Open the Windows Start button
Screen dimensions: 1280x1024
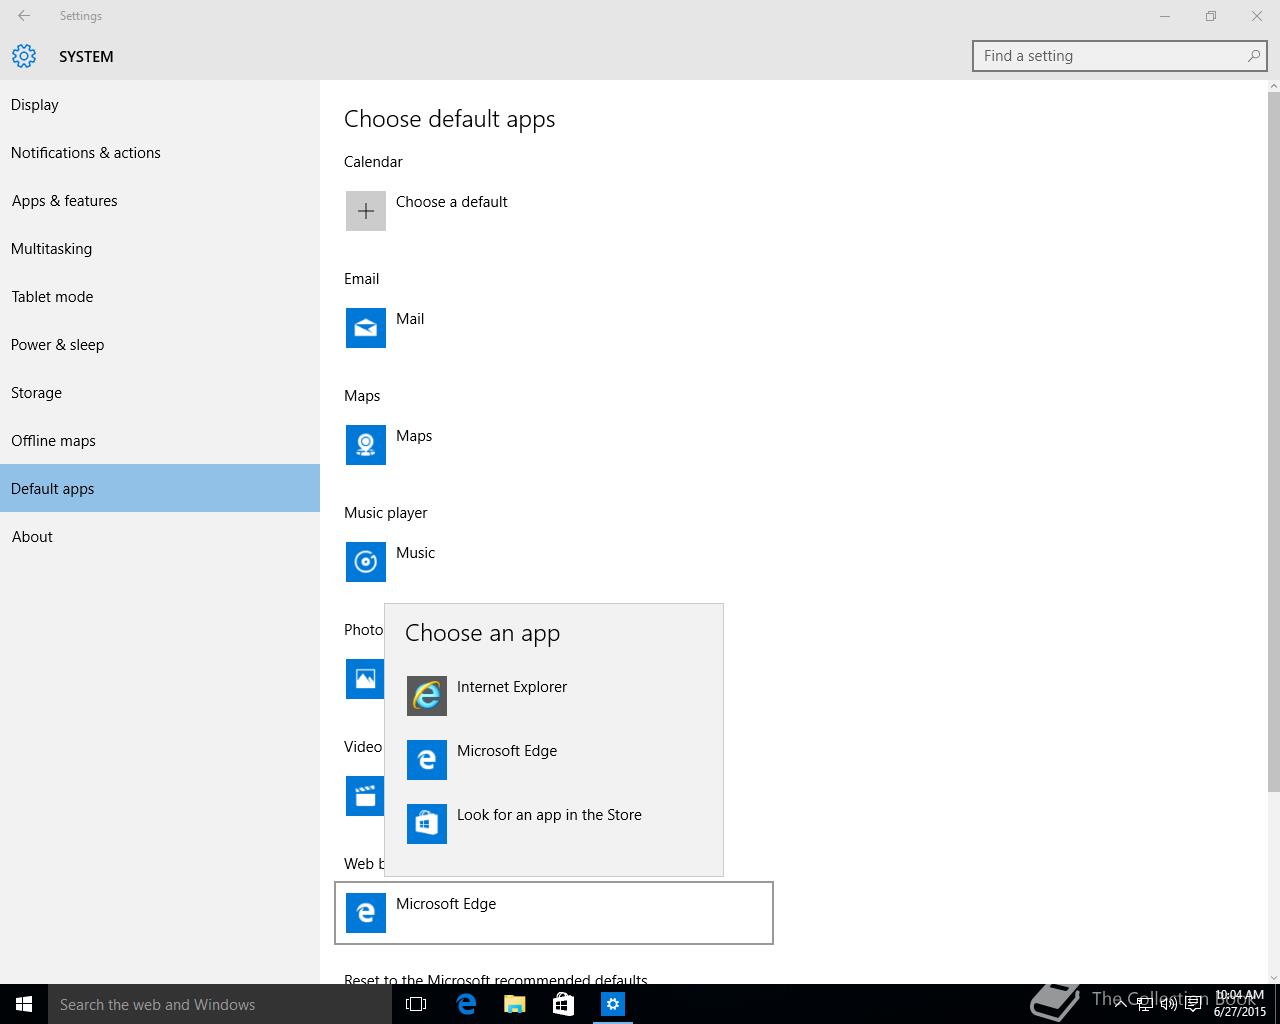coord(24,1004)
